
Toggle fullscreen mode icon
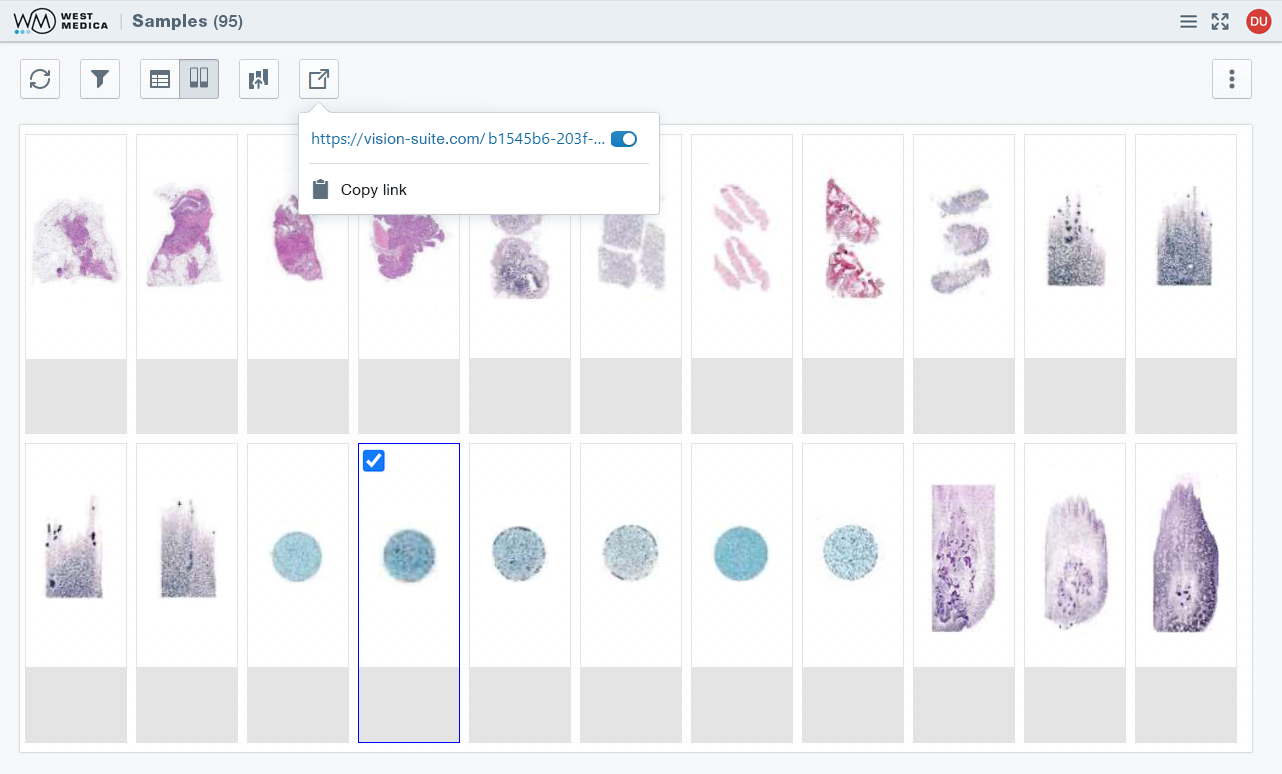(x=1220, y=21)
